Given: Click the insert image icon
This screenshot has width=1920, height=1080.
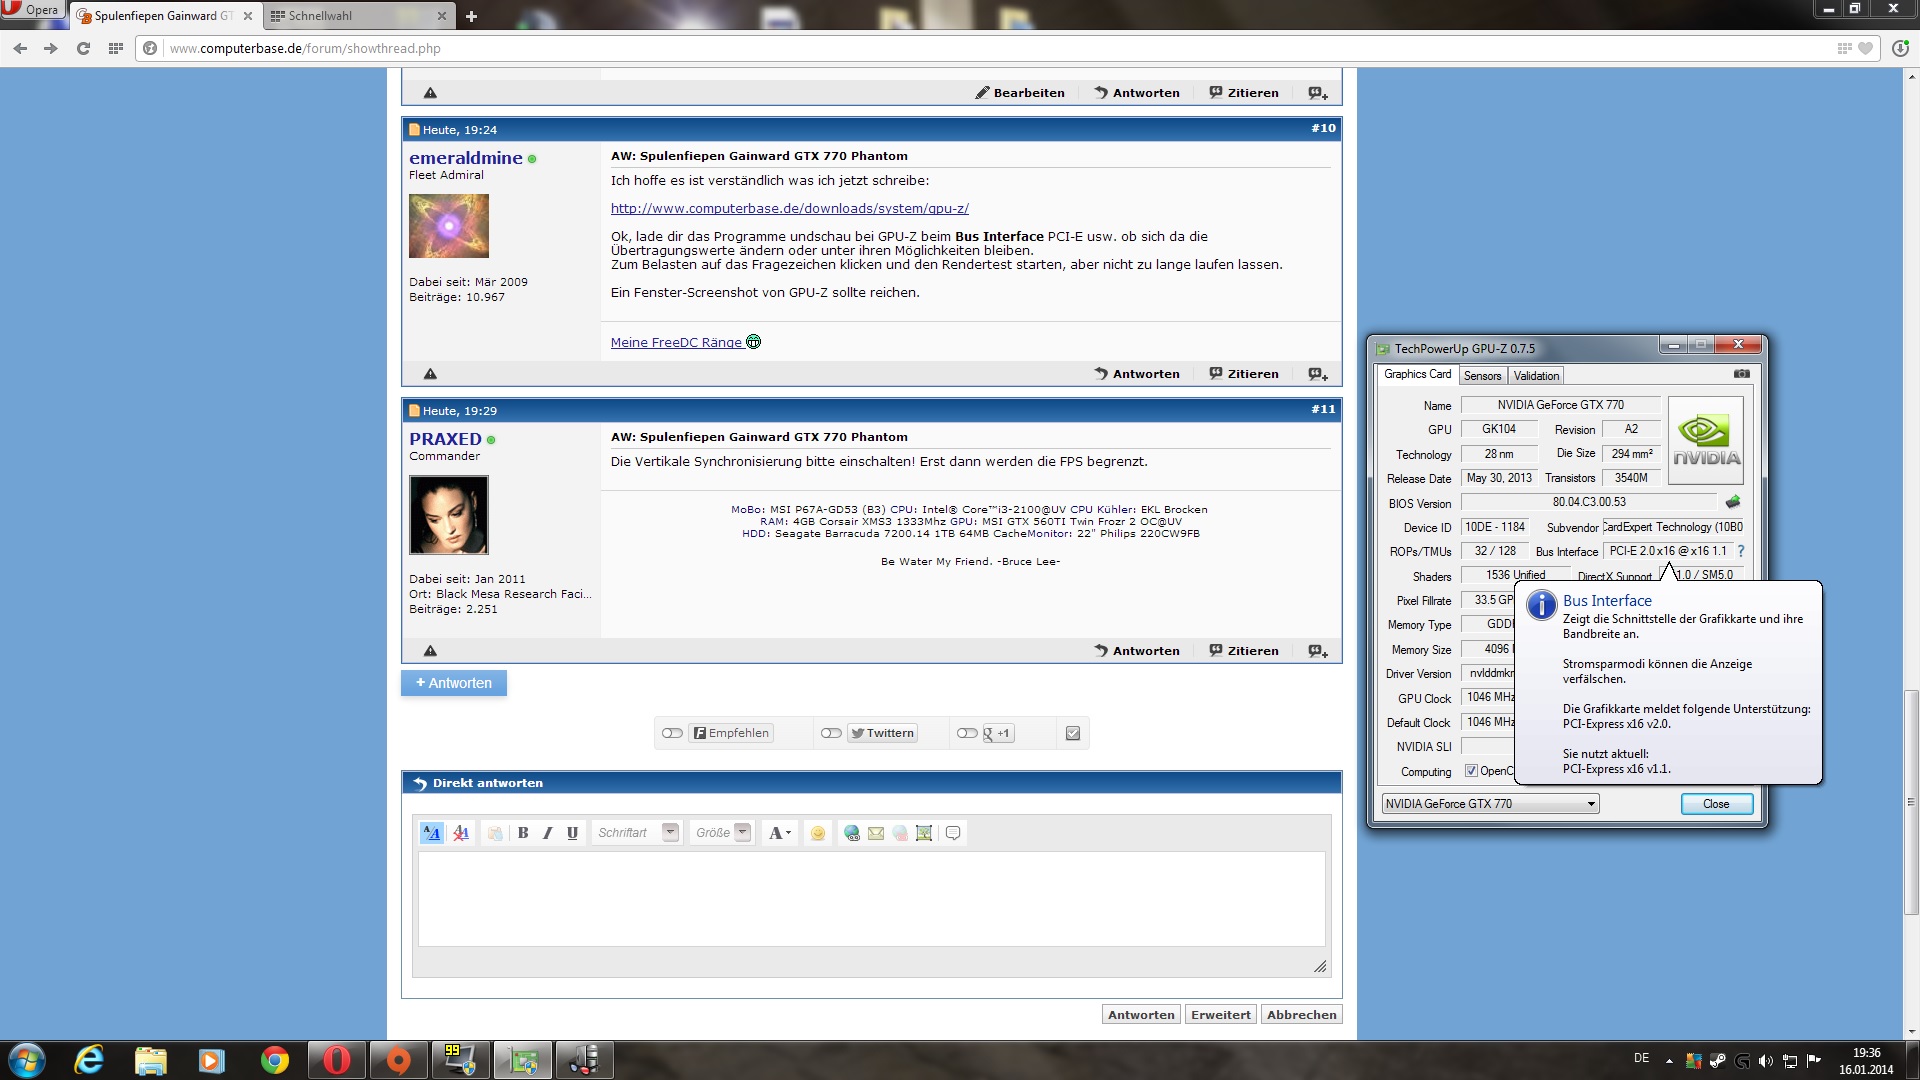Looking at the screenshot, I should (924, 833).
